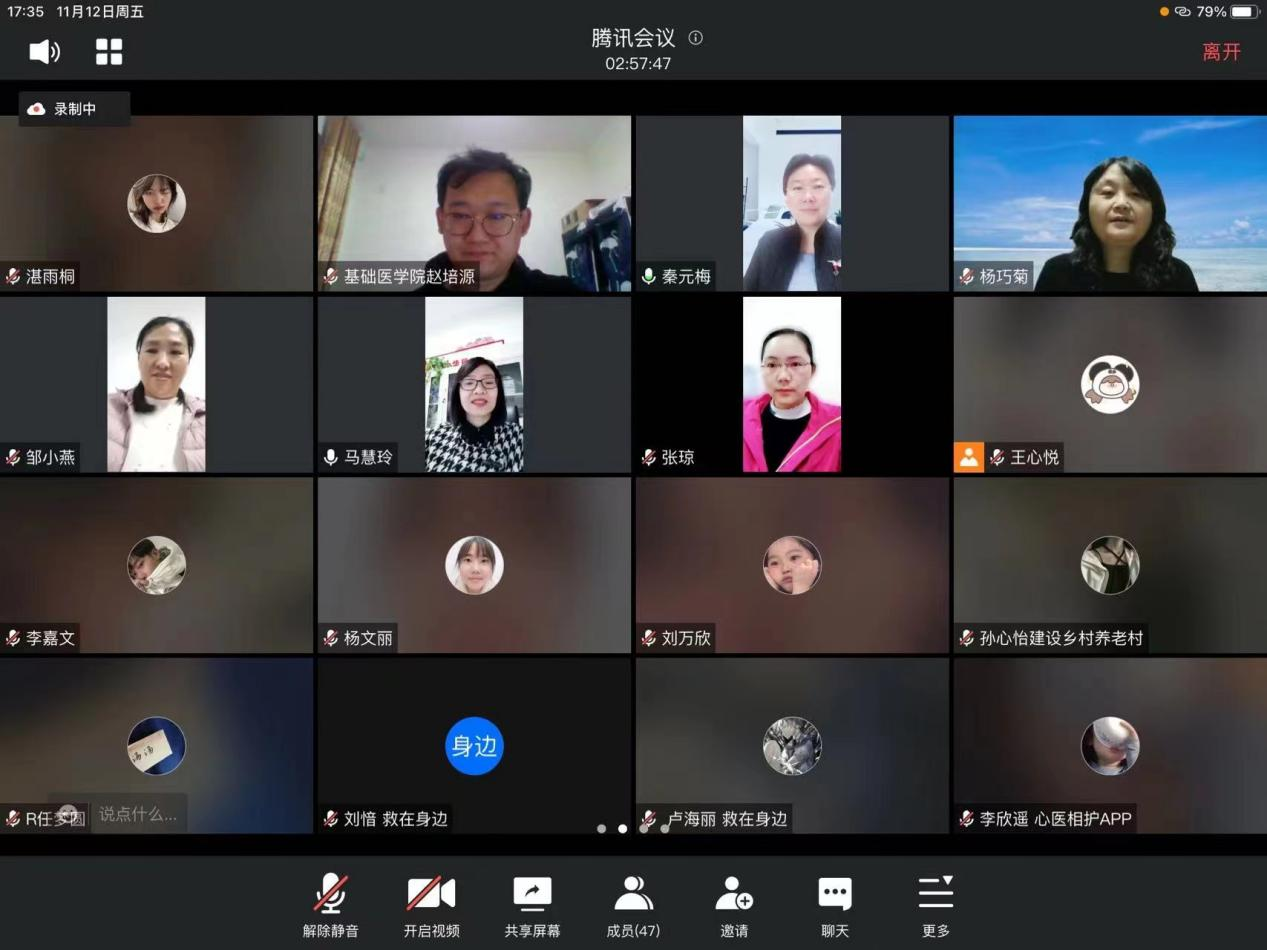Switch the grid layout view icon

109,52
